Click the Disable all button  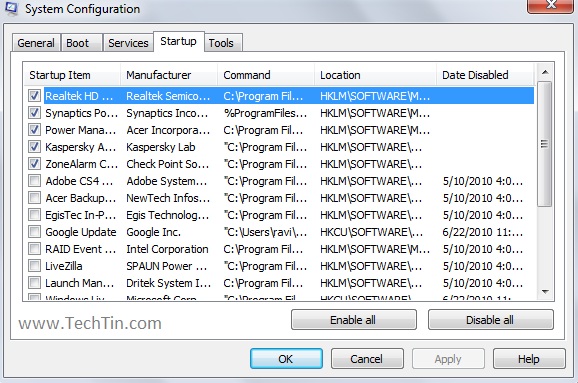click(x=490, y=320)
